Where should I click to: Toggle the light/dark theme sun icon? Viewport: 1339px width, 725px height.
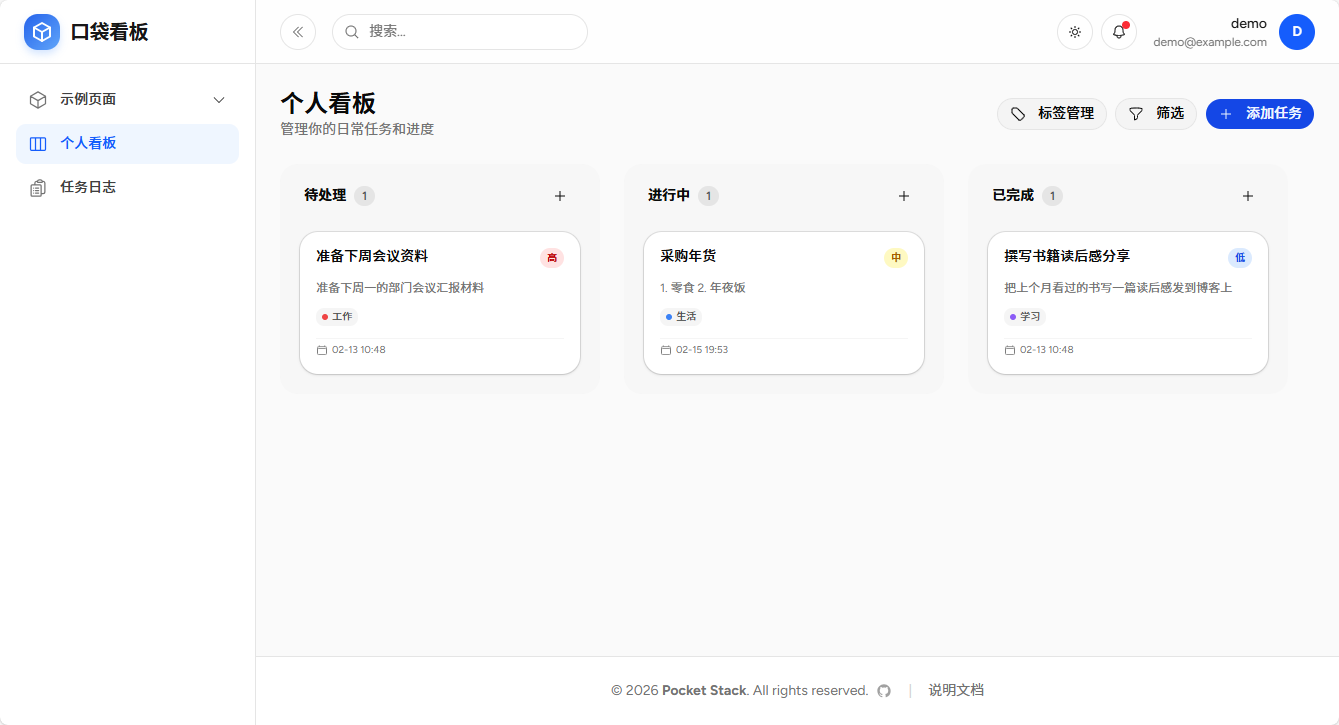point(1075,32)
